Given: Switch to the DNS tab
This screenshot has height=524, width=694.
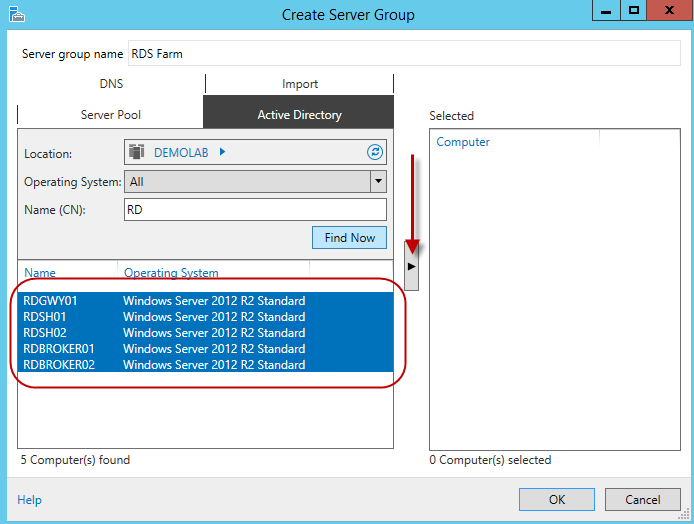Looking at the screenshot, I should click(111, 84).
